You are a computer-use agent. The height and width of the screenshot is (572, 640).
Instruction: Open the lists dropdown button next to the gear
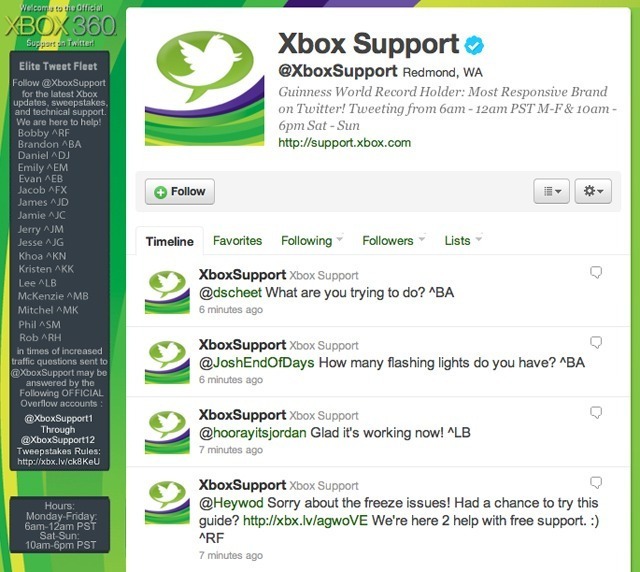551,191
